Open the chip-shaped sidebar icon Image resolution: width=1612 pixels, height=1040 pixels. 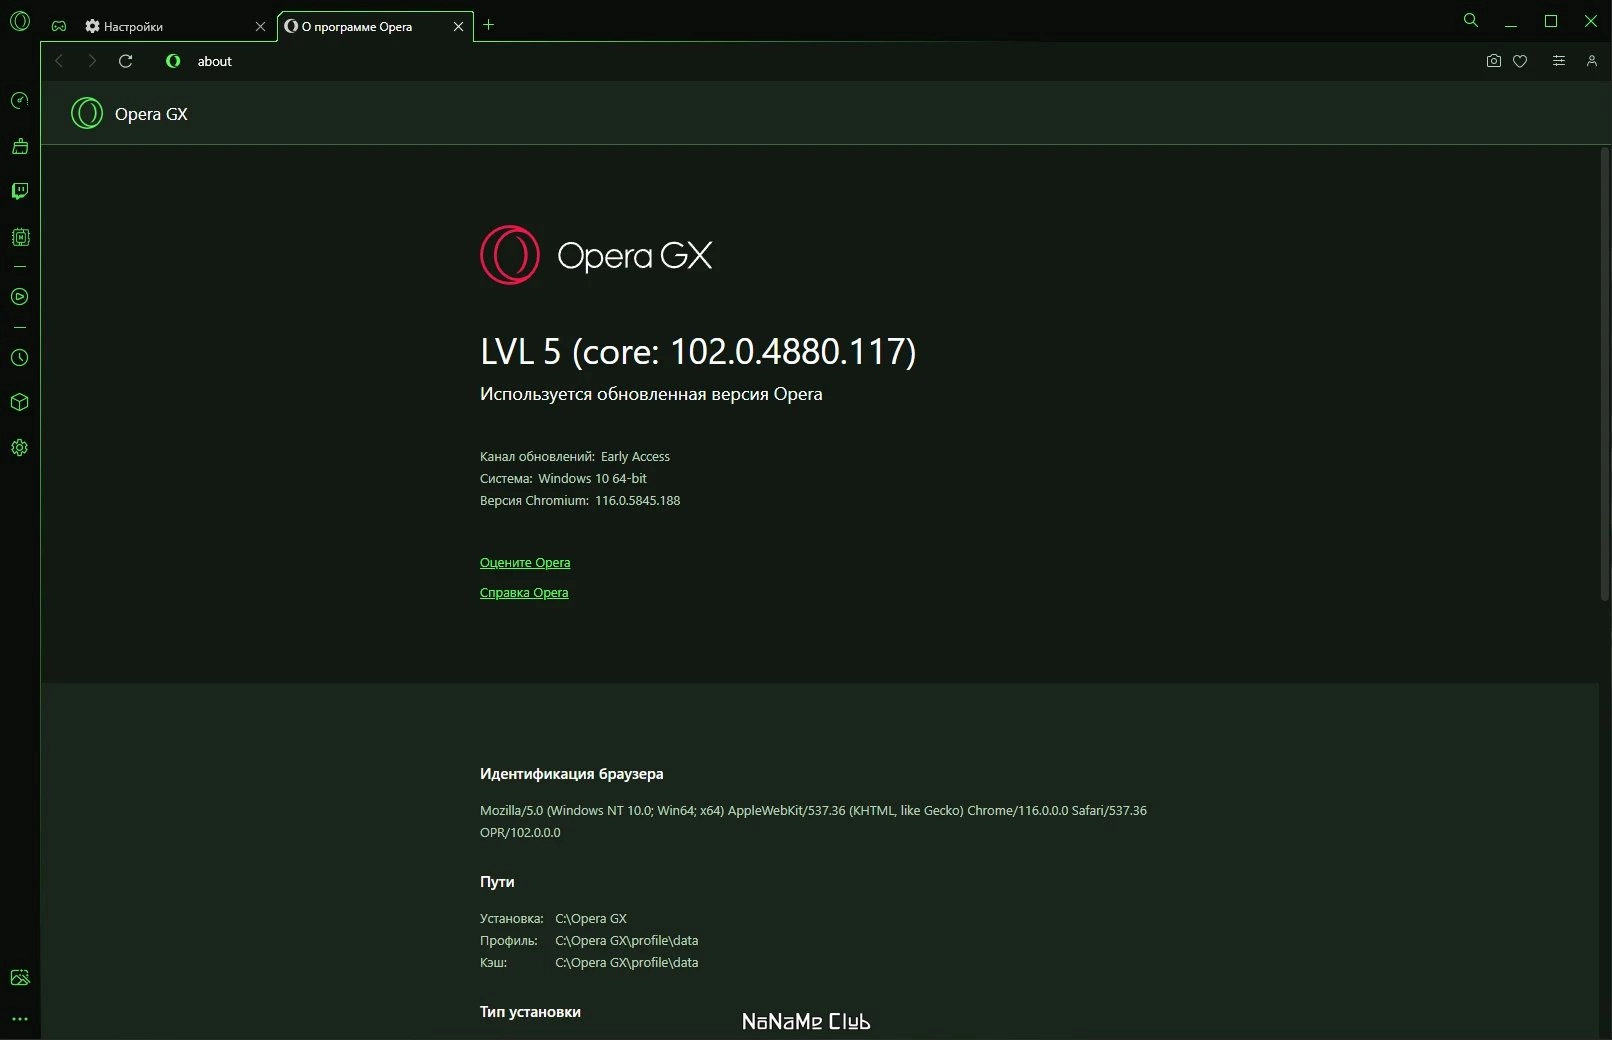pos(20,237)
